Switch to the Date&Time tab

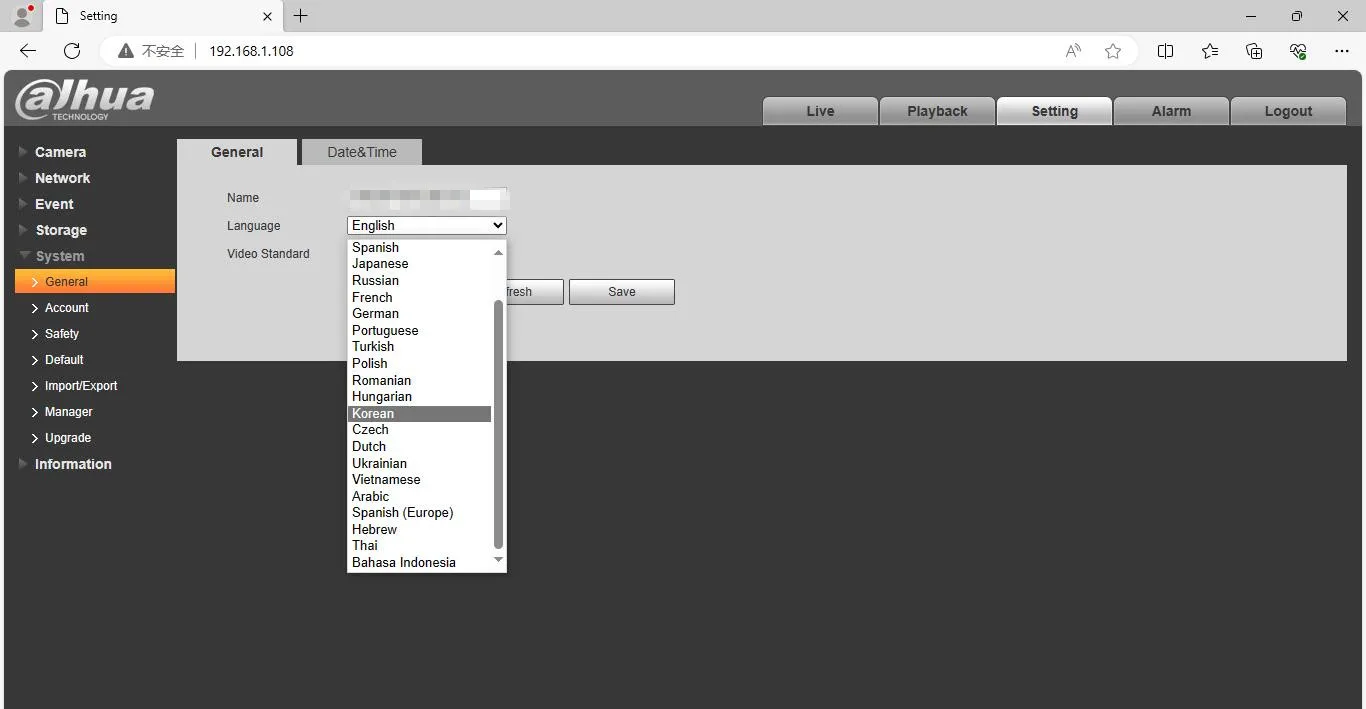(x=362, y=152)
